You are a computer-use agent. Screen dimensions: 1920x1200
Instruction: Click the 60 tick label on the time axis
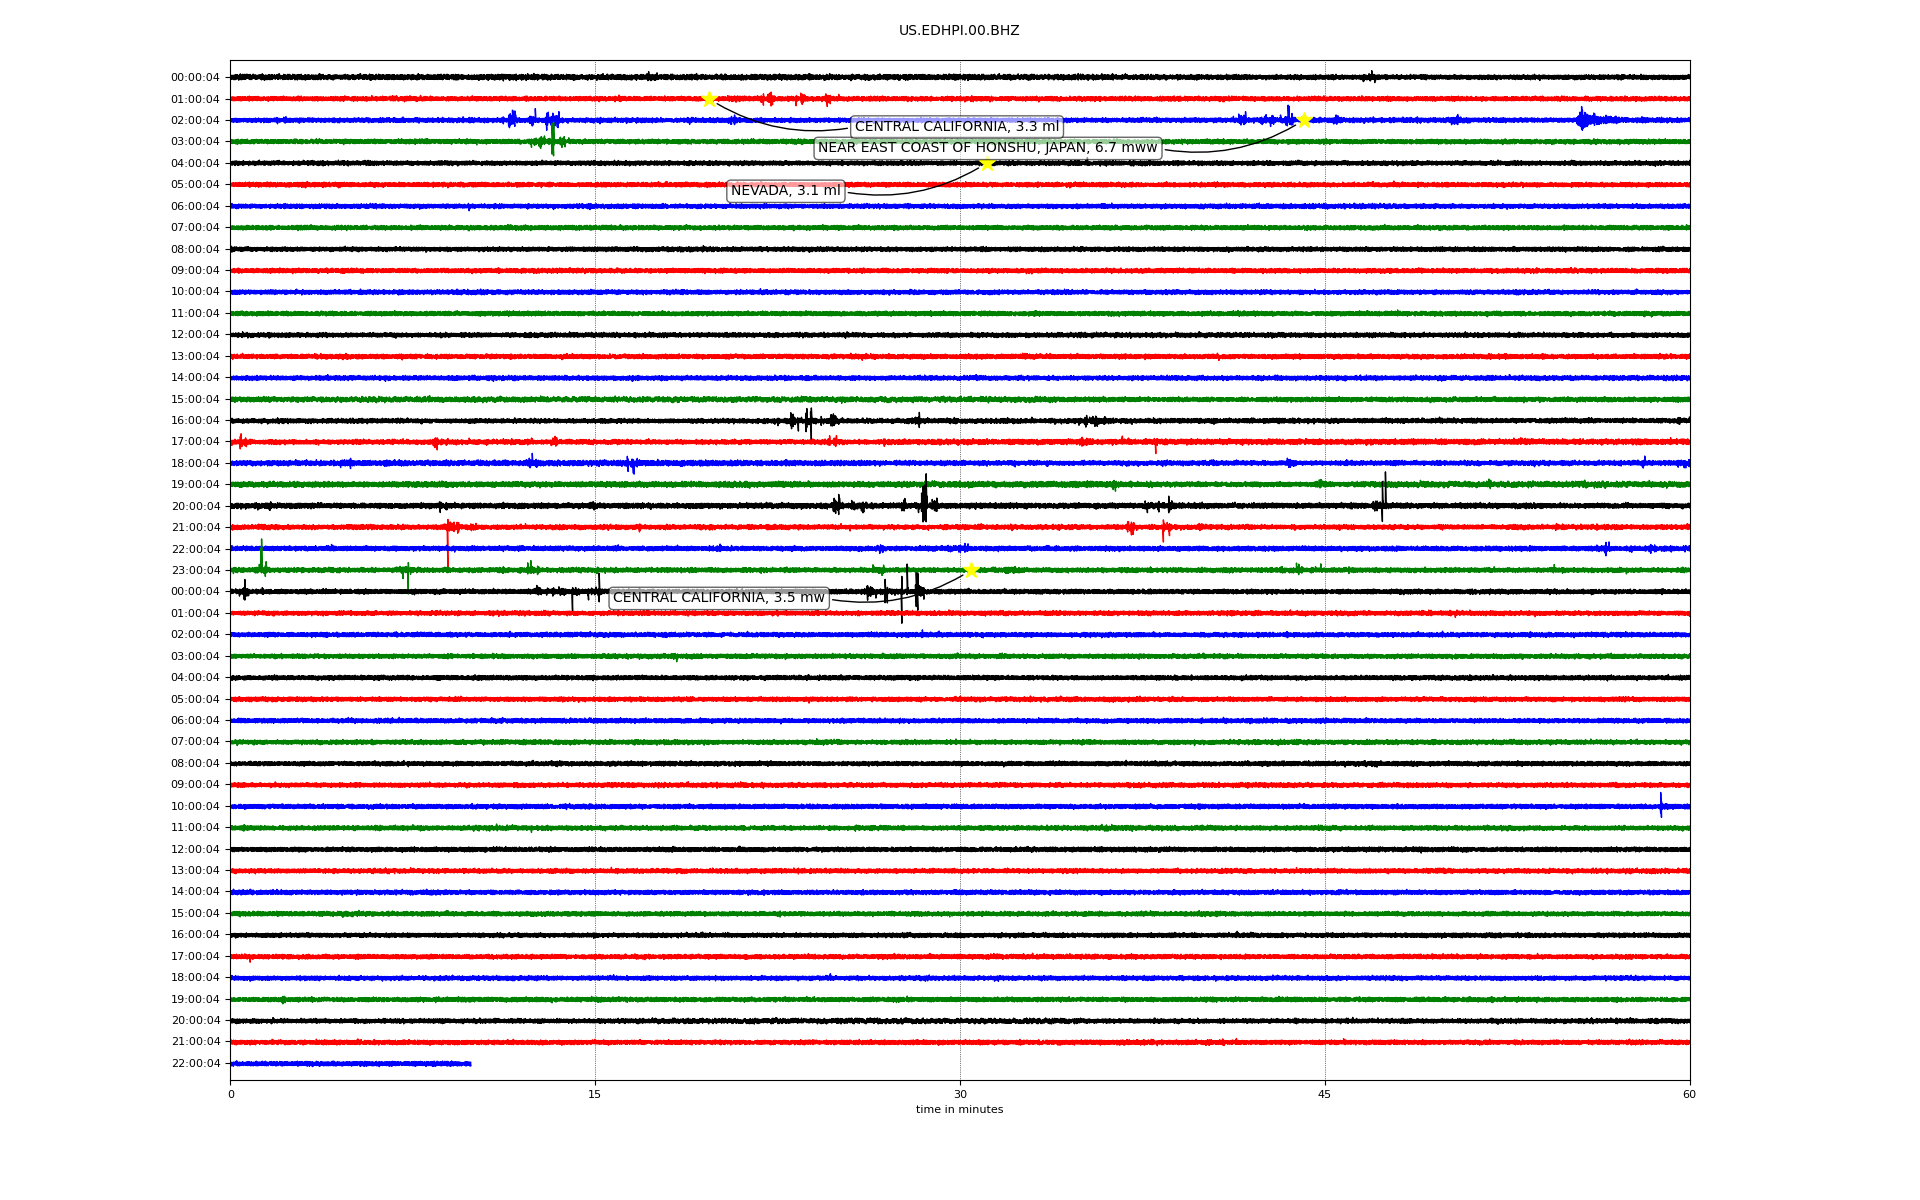tap(1688, 1094)
